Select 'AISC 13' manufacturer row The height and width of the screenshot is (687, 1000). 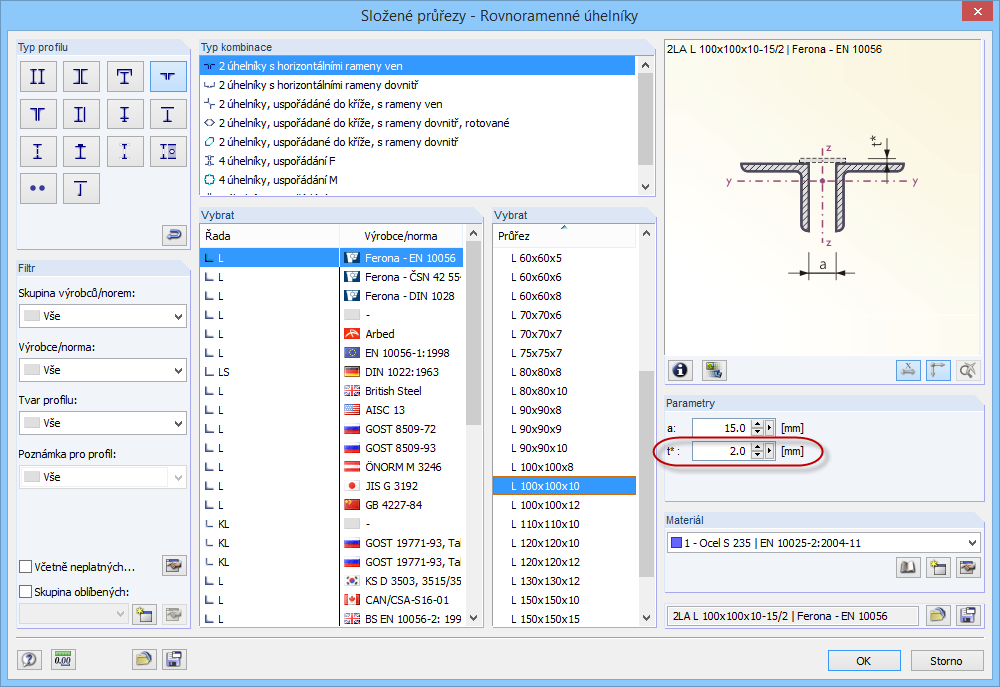click(x=332, y=410)
